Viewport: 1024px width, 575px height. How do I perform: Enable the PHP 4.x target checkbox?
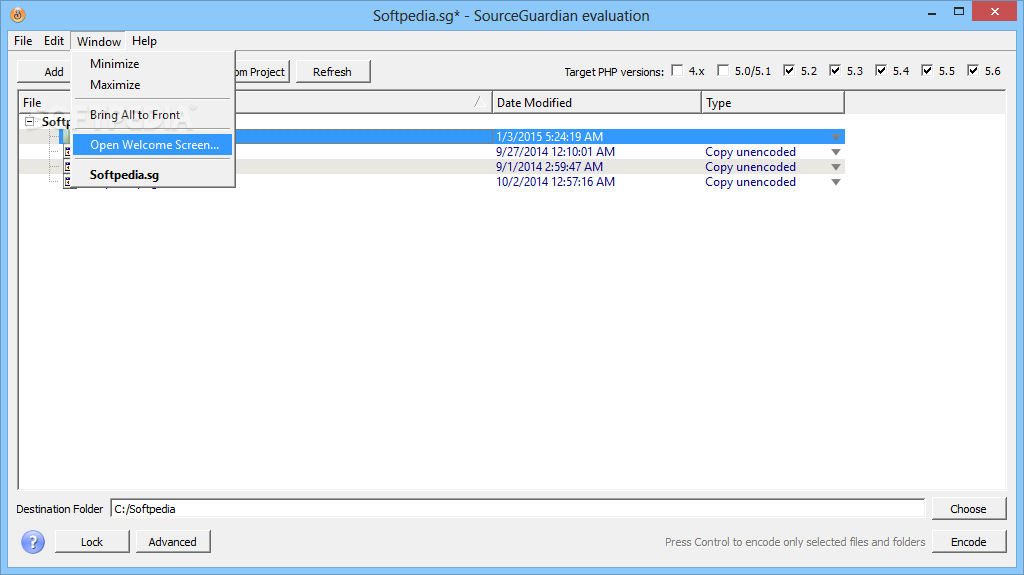click(x=677, y=70)
